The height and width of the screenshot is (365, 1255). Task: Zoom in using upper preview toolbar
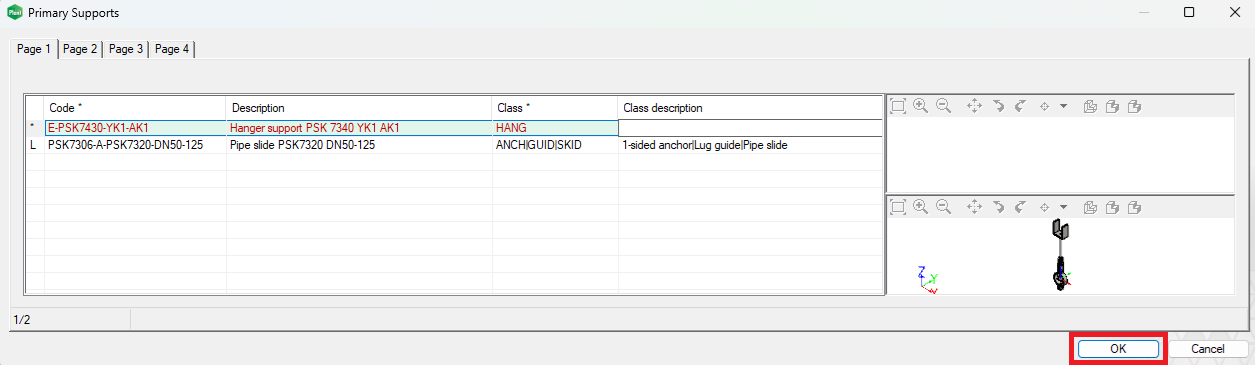(921, 106)
